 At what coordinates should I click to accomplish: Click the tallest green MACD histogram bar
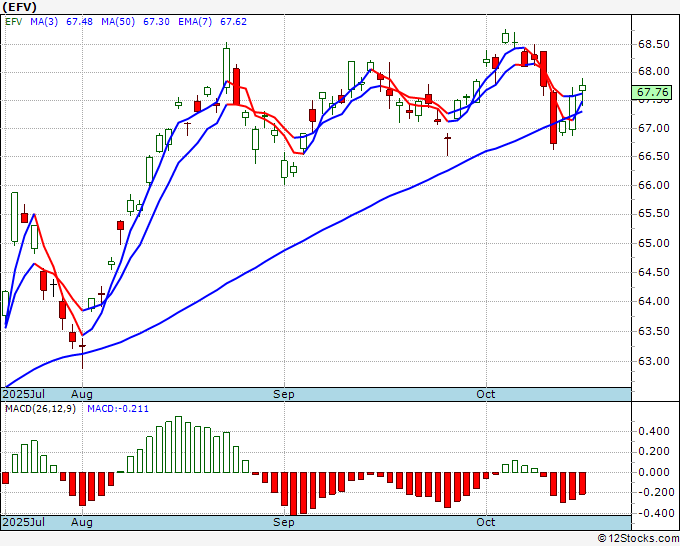tap(178, 445)
